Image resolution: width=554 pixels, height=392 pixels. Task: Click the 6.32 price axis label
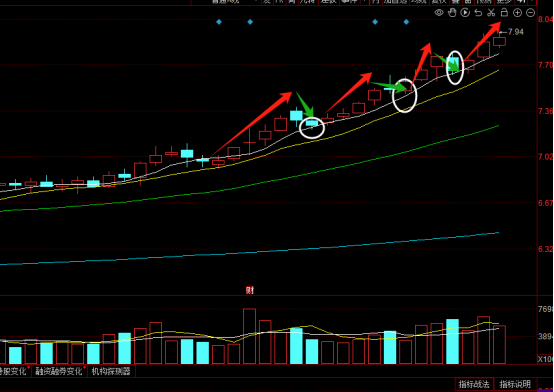coord(546,249)
